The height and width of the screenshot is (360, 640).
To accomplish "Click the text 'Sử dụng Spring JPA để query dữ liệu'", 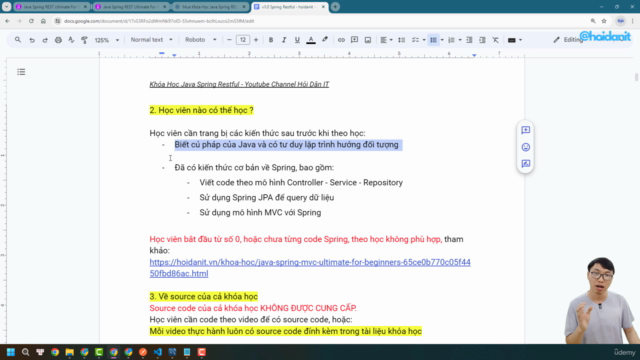I will (267, 198).
